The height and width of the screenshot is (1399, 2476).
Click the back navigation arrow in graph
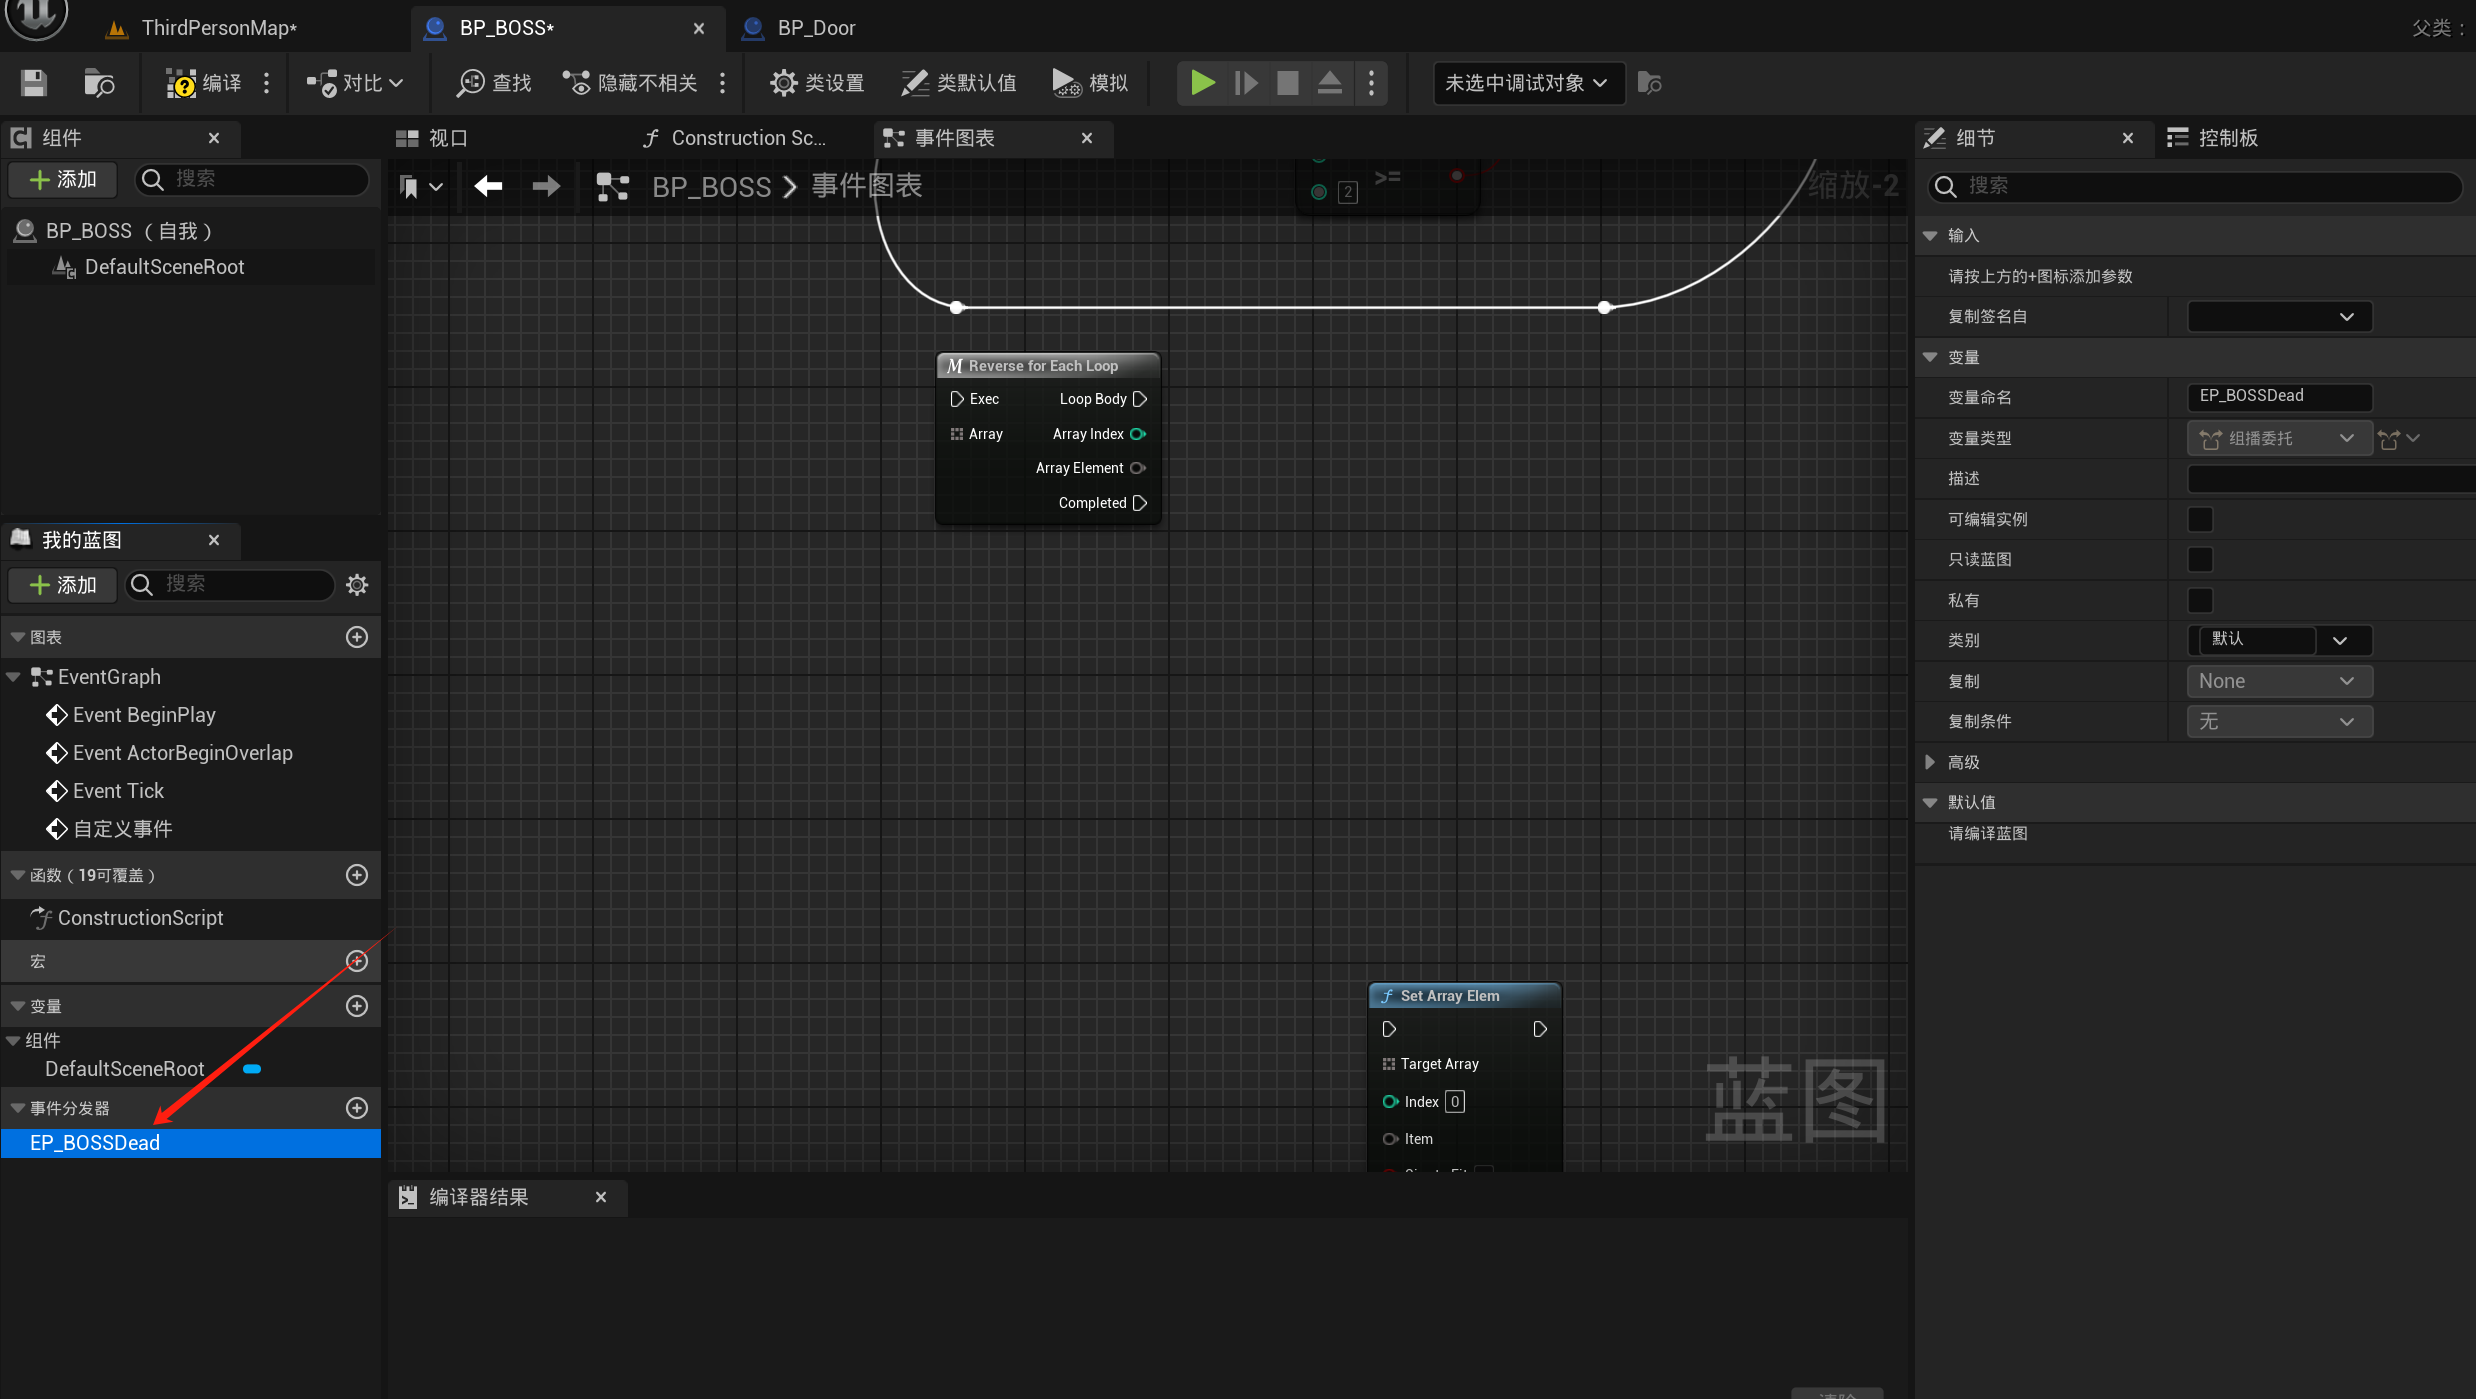point(488,186)
